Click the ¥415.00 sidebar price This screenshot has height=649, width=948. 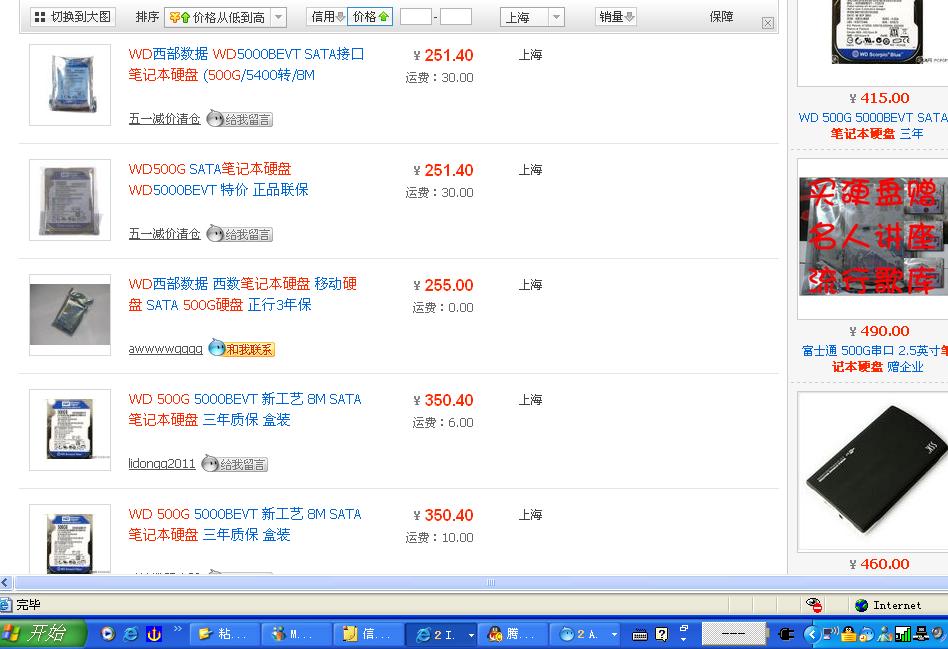tap(879, 98)
